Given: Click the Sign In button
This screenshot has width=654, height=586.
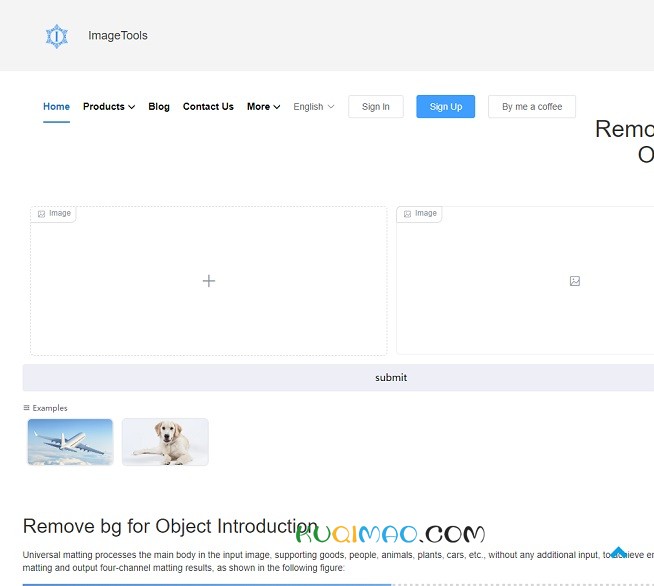Looking at the screenshot, I should point(376,107).
